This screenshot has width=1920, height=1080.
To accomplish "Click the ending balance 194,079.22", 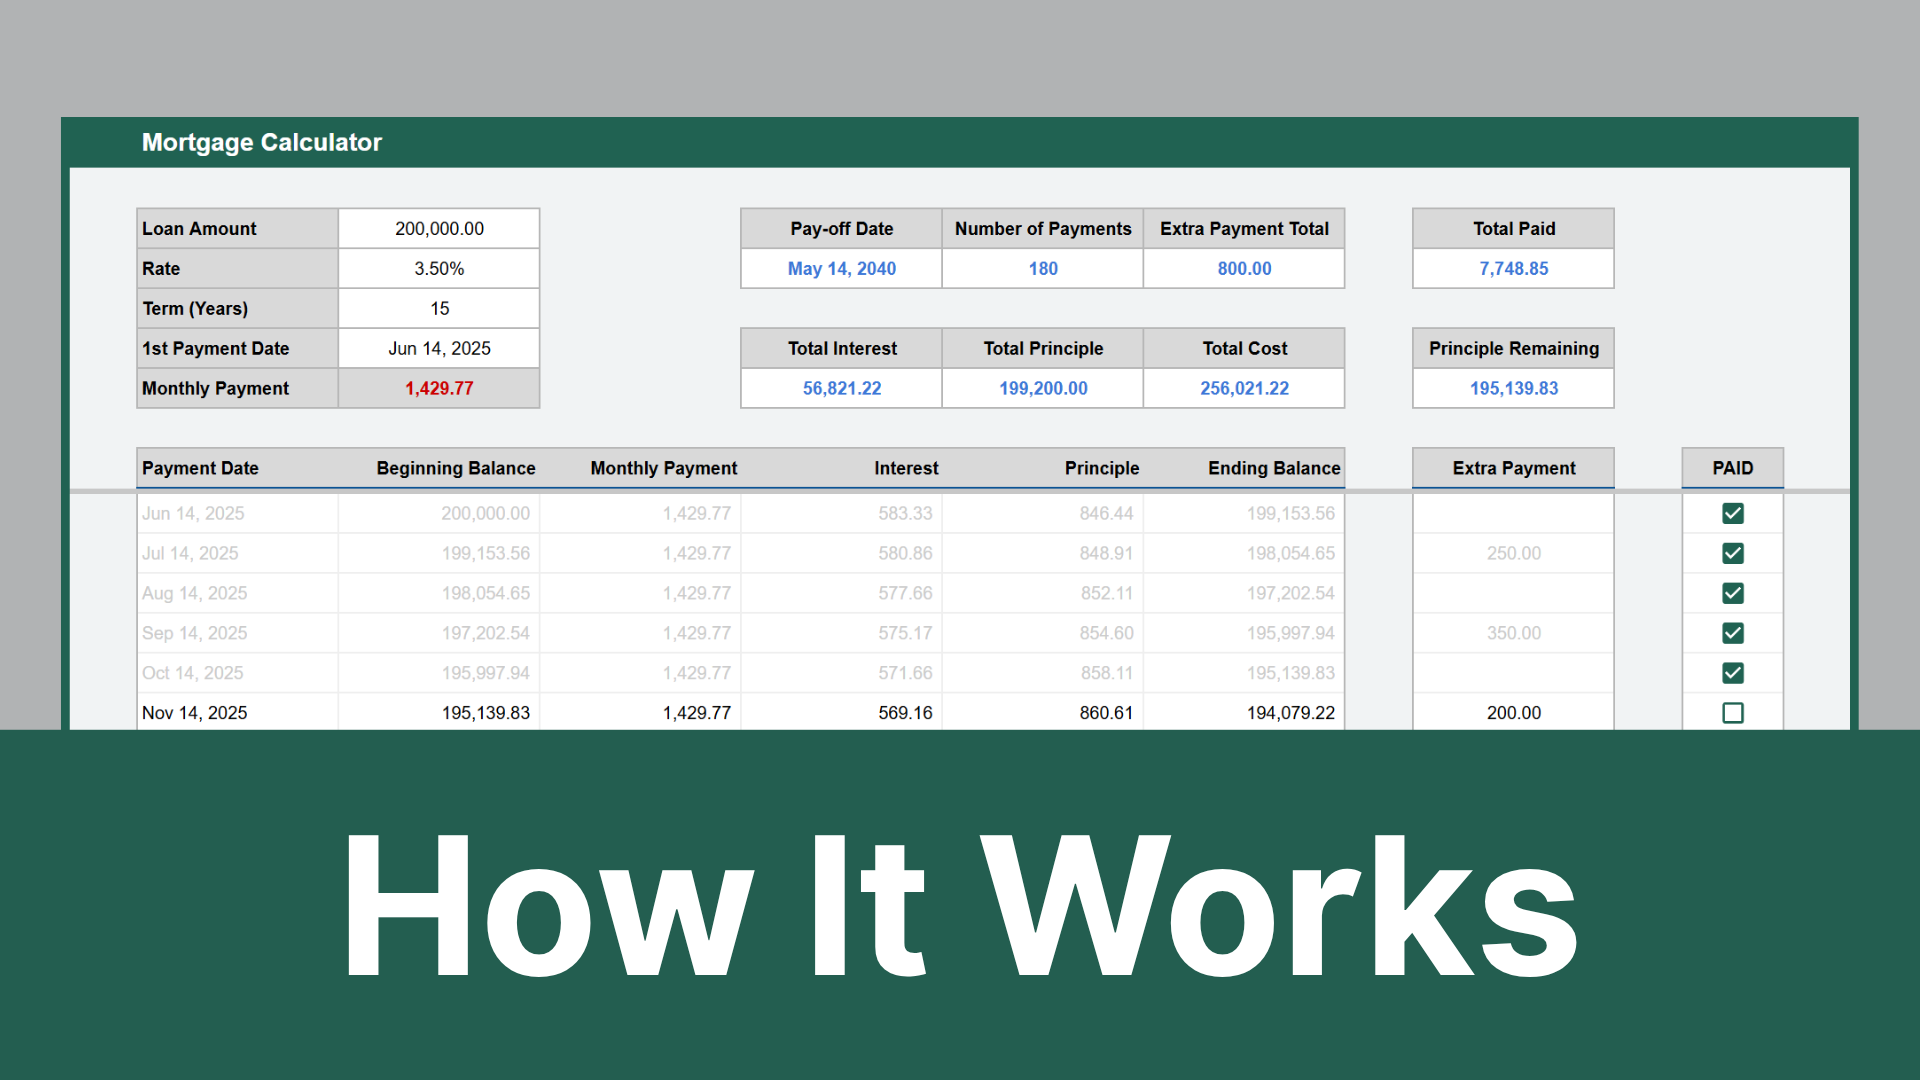I will coord(1290,713).
